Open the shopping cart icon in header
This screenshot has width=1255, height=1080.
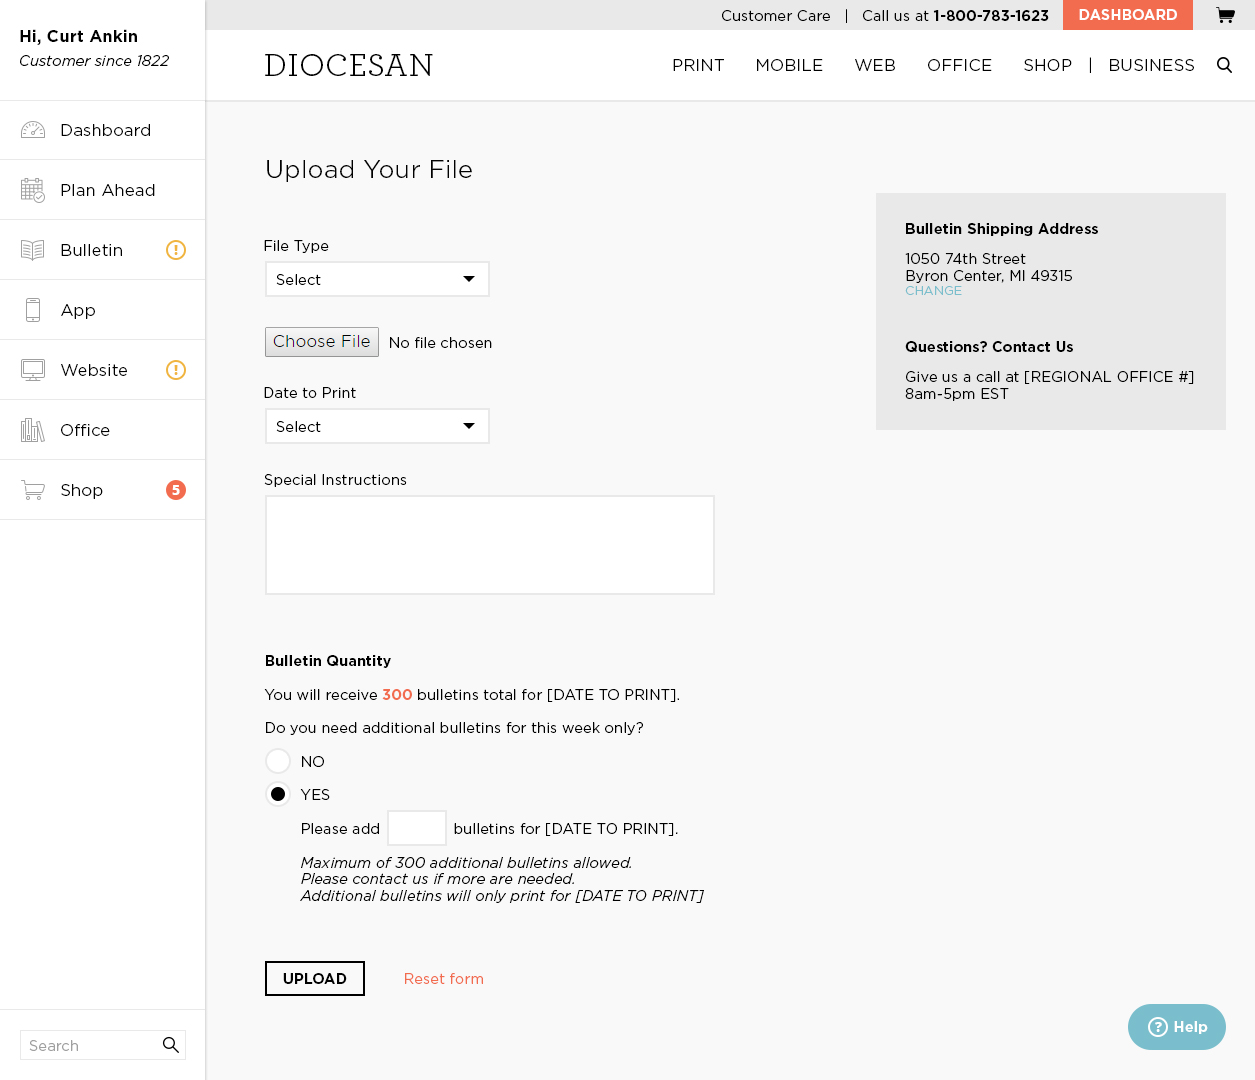(1225, 15)
